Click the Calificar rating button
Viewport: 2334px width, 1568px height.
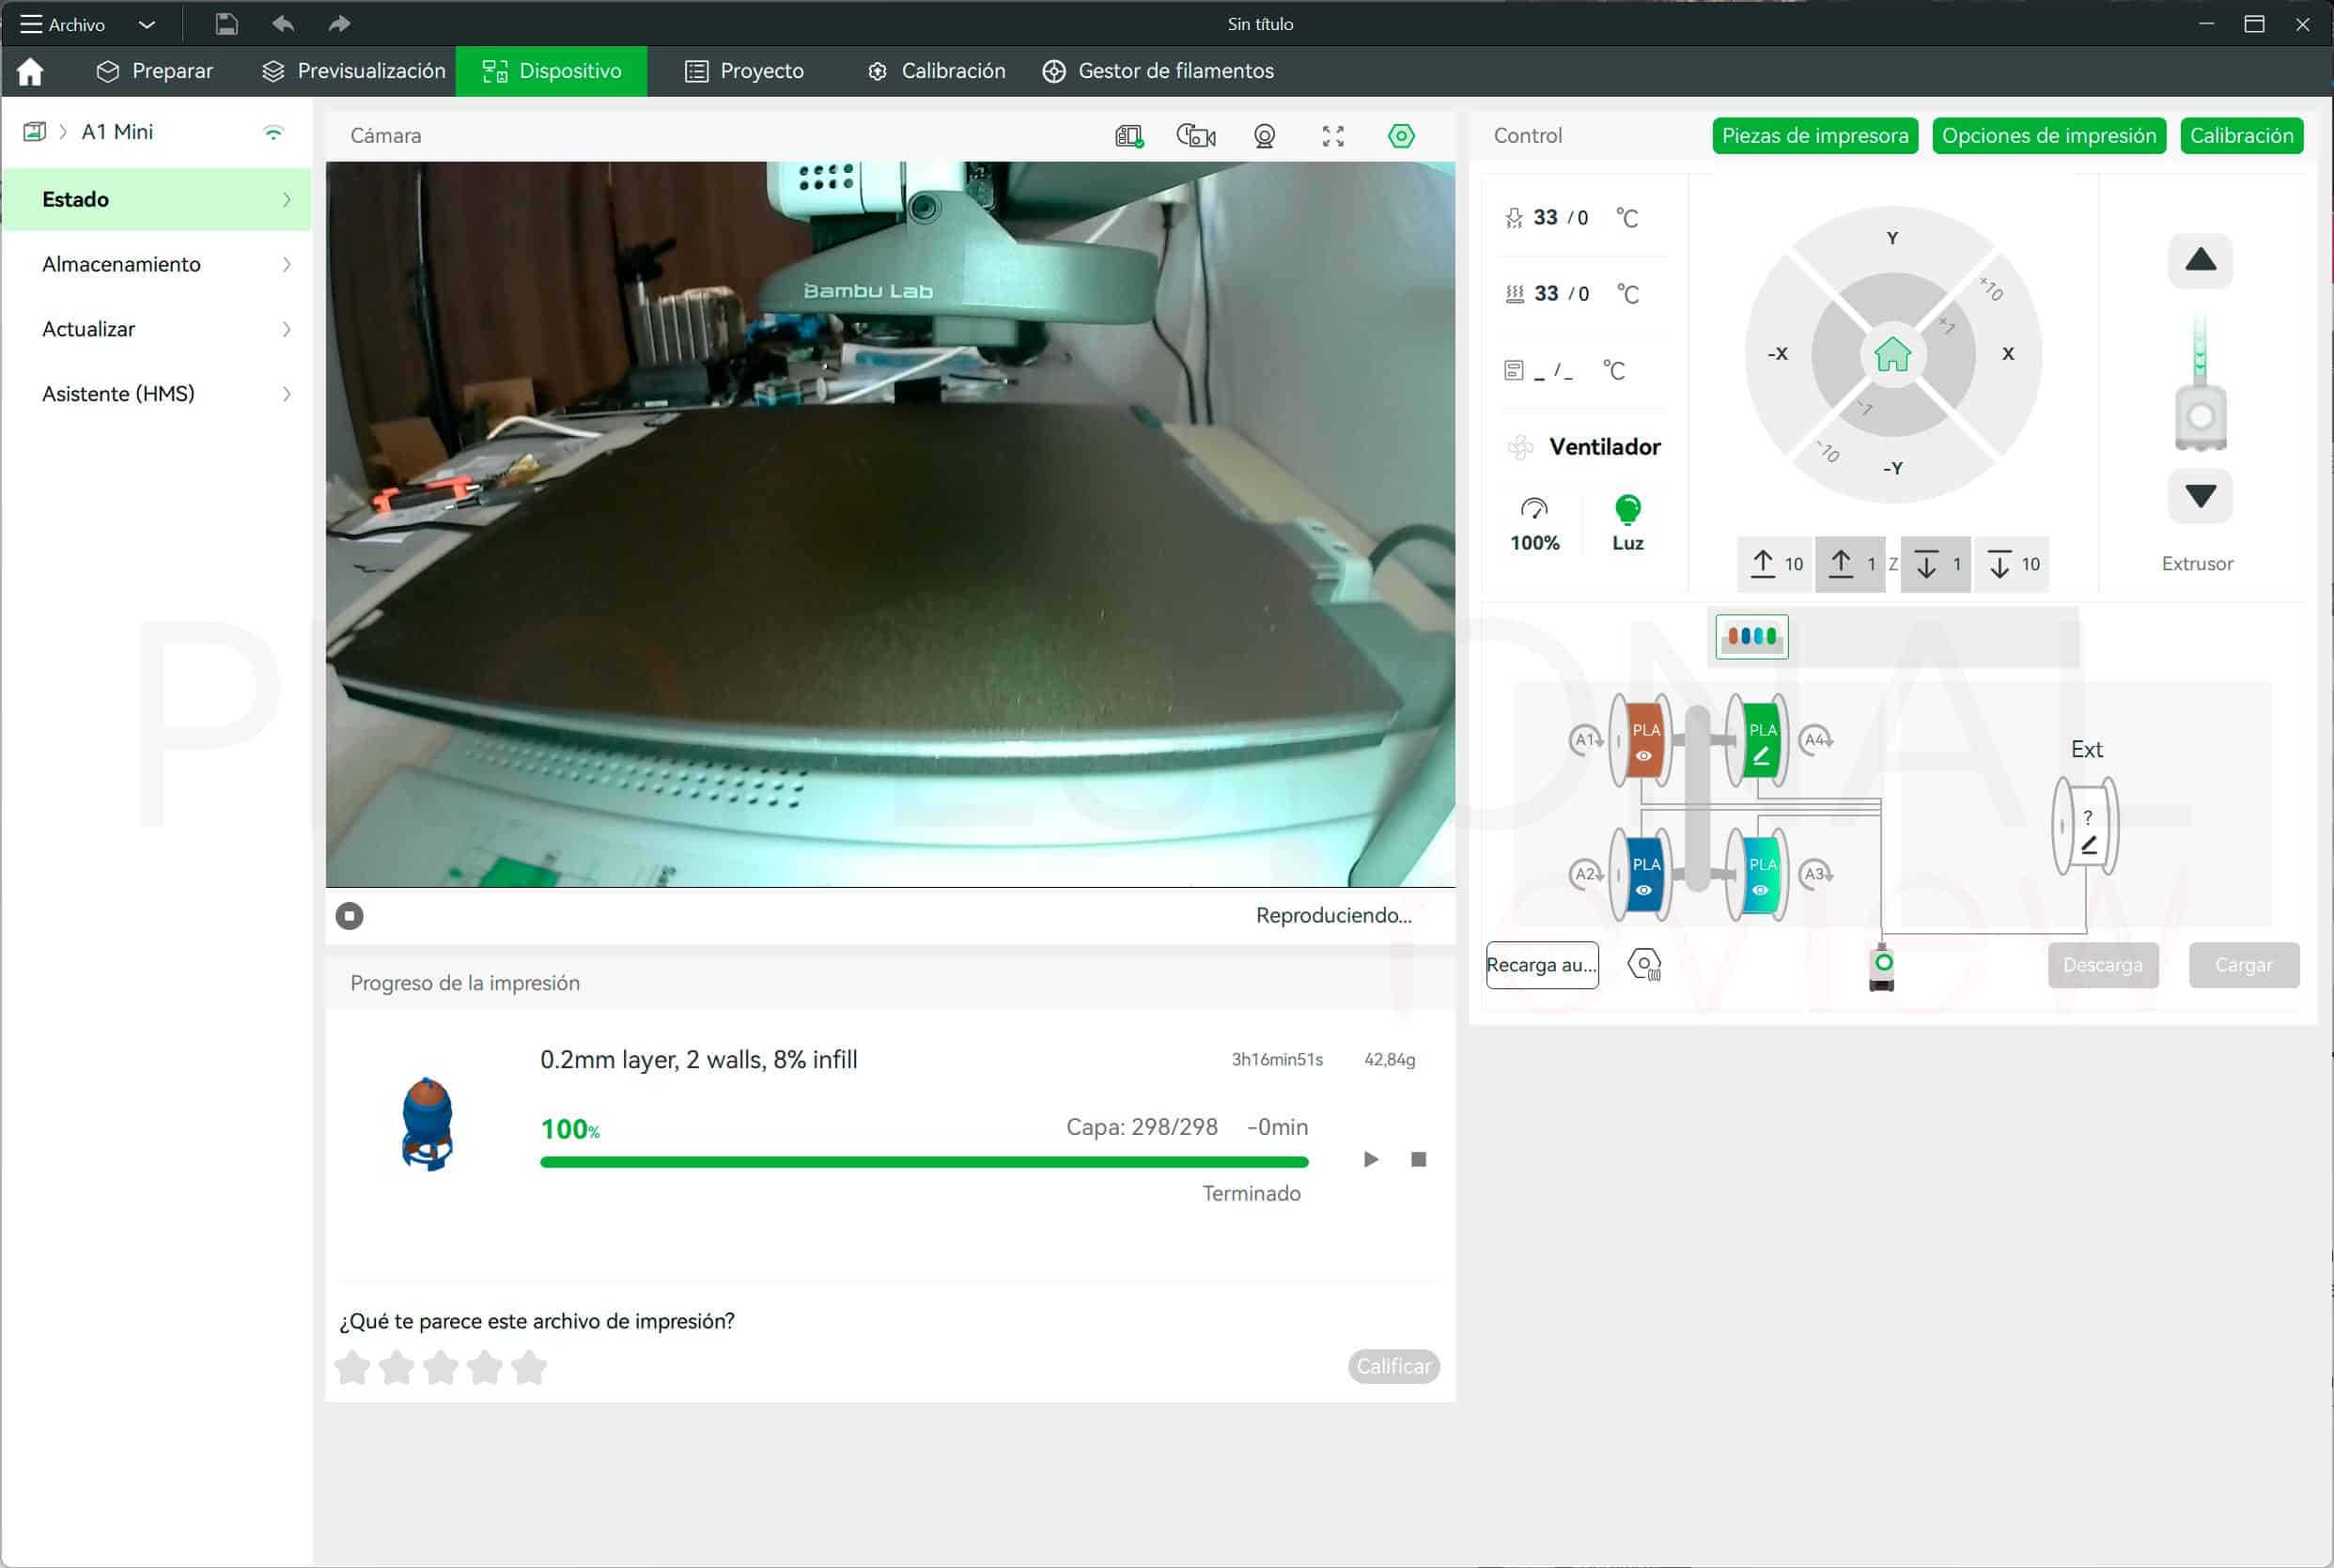(1393, 1367)
